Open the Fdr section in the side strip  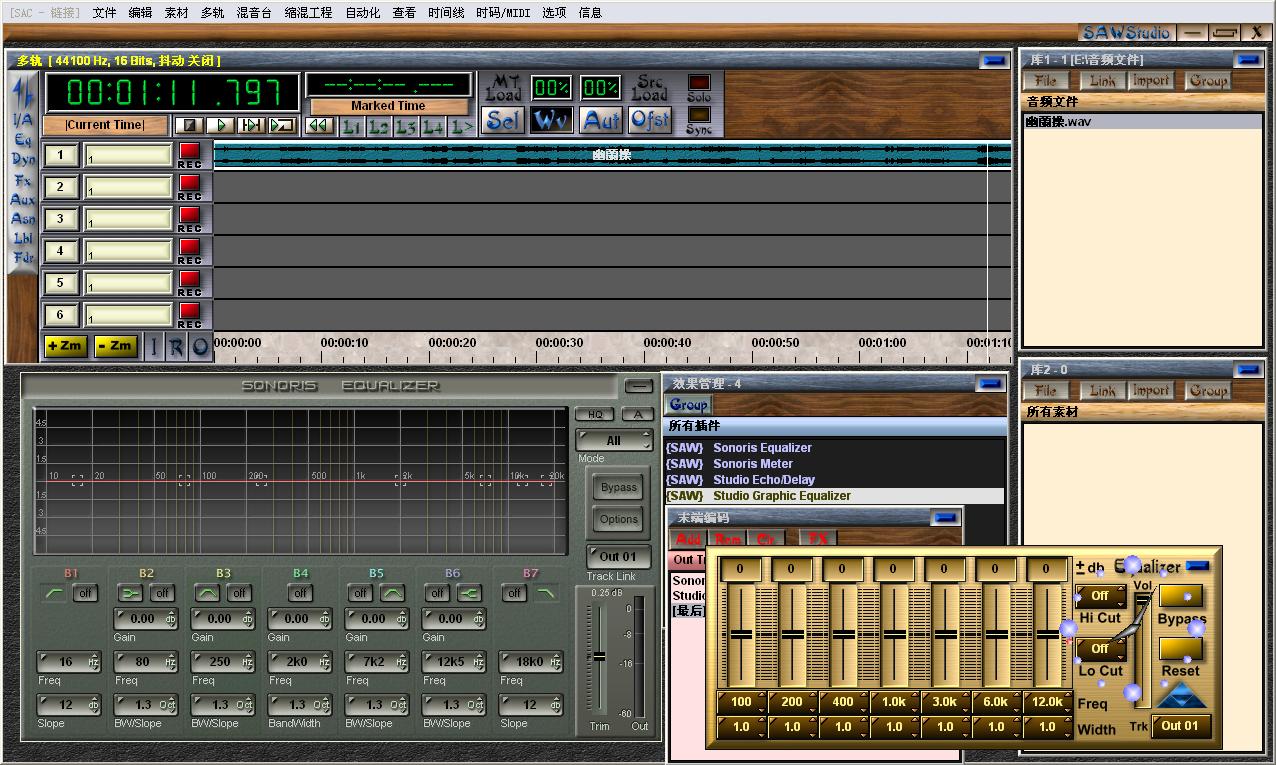tap(23, 257)
